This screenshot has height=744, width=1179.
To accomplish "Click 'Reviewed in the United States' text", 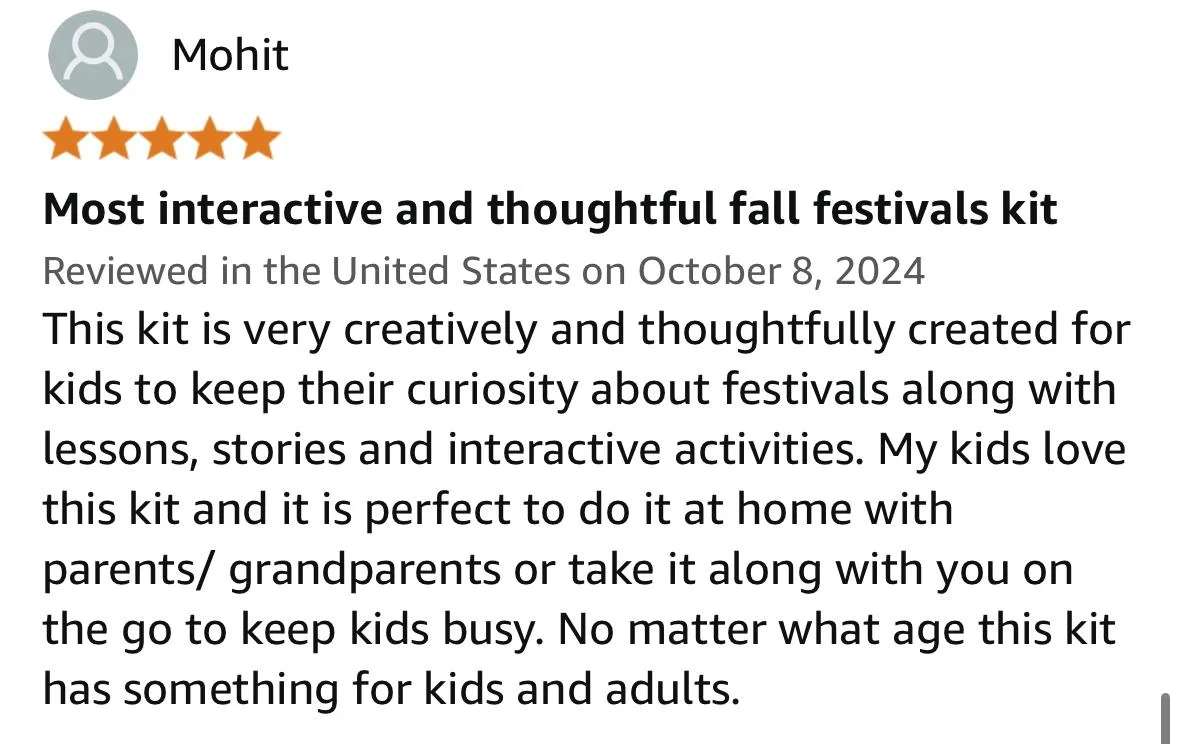I will (x=306, y=271).
